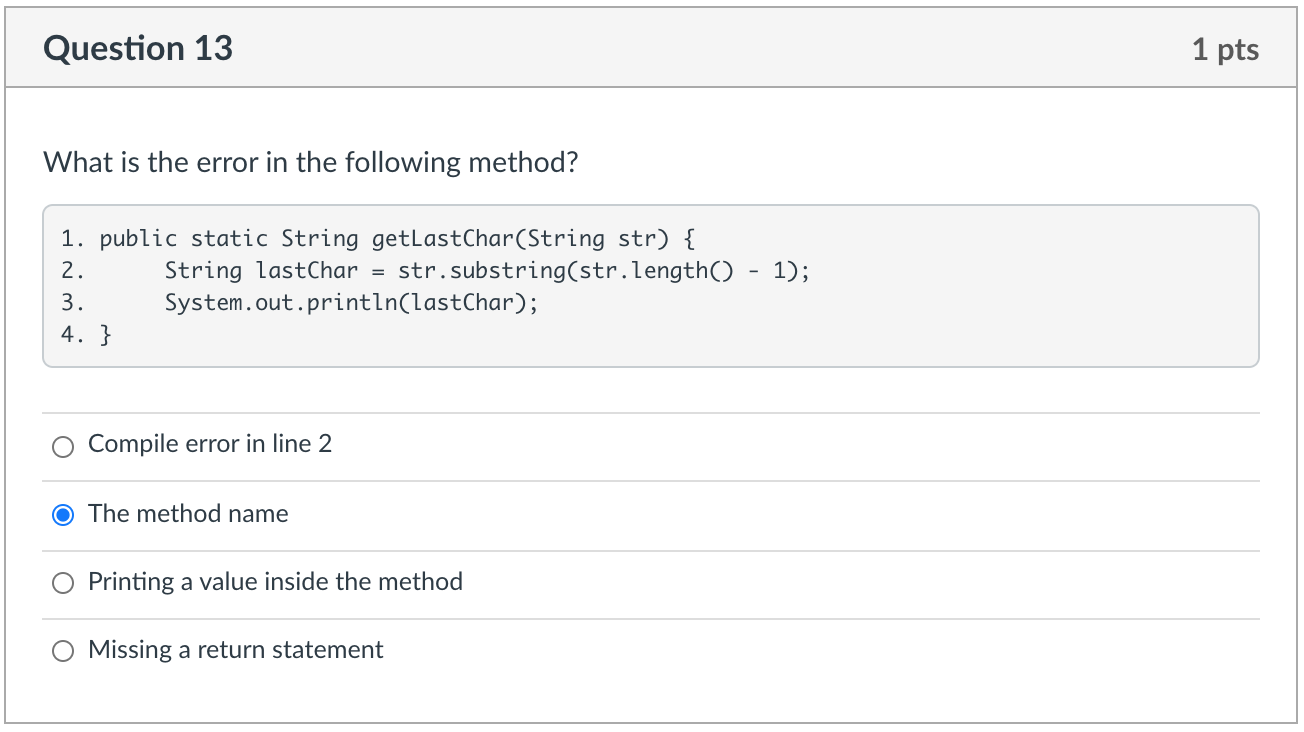Image resolution: width=1304 pixels, height=732 pixels.
Task: Click the 'Question 13' heading
Action: pos(138,48)
